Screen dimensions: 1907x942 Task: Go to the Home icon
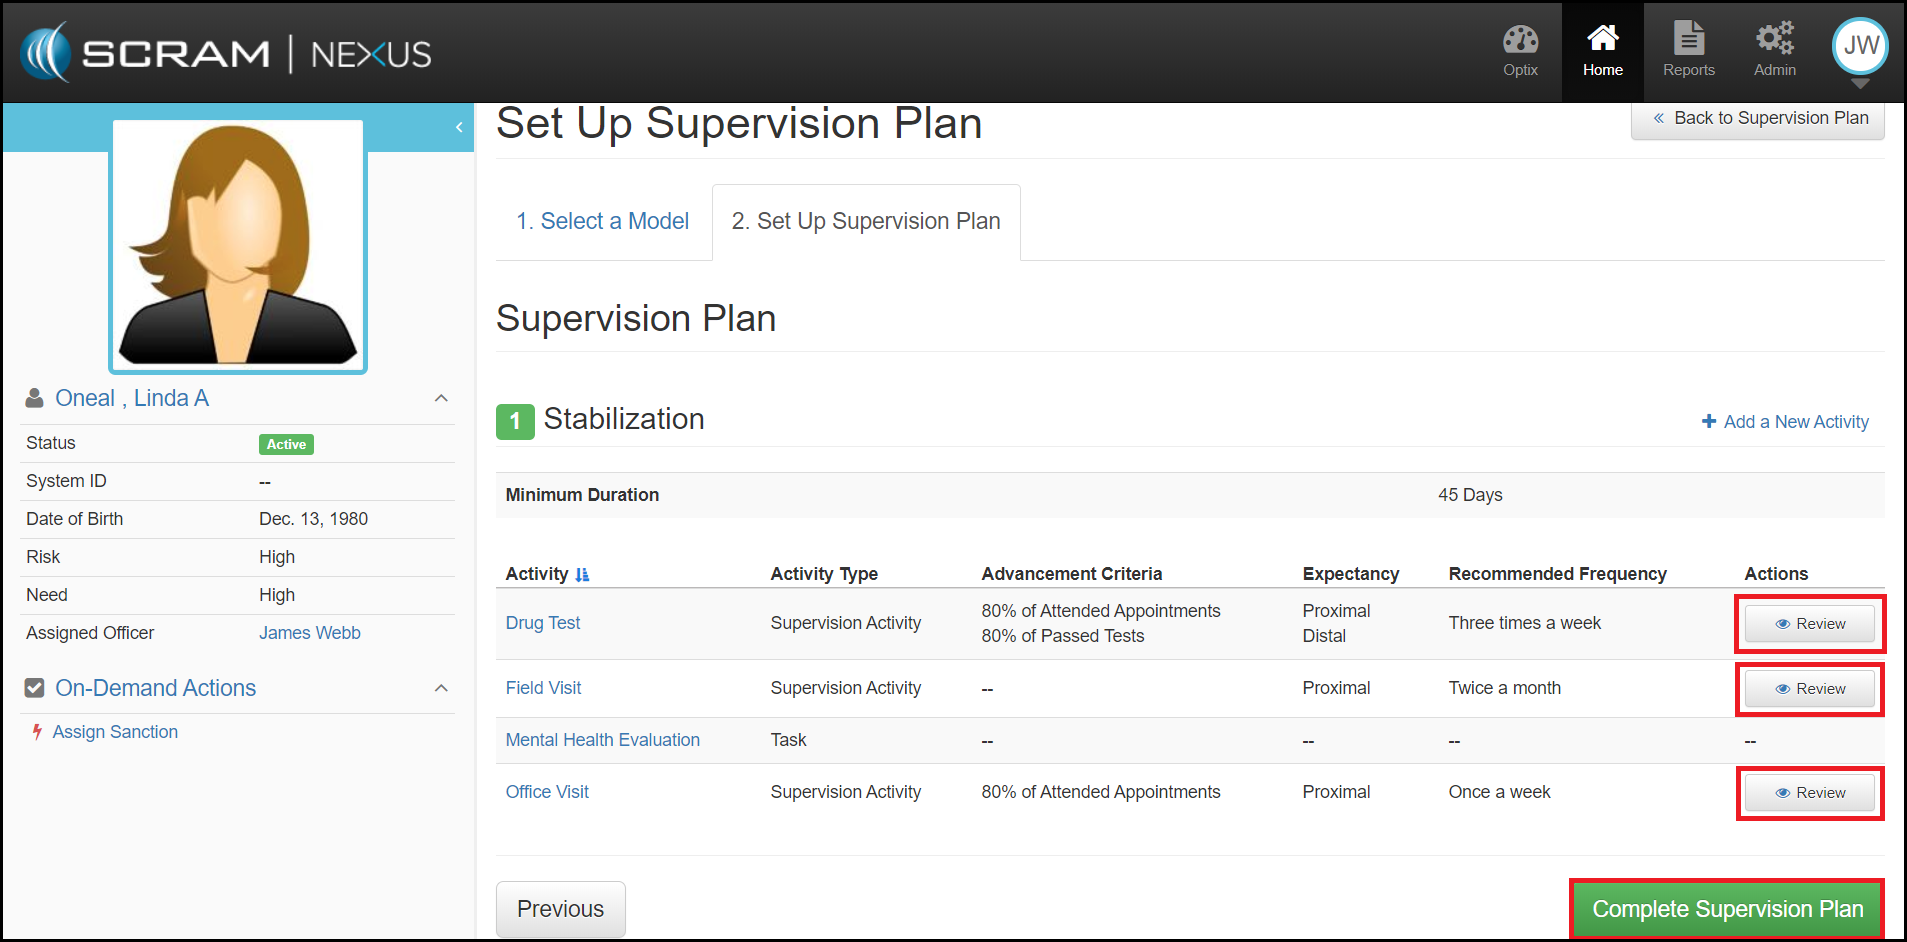pos(1602,40)
